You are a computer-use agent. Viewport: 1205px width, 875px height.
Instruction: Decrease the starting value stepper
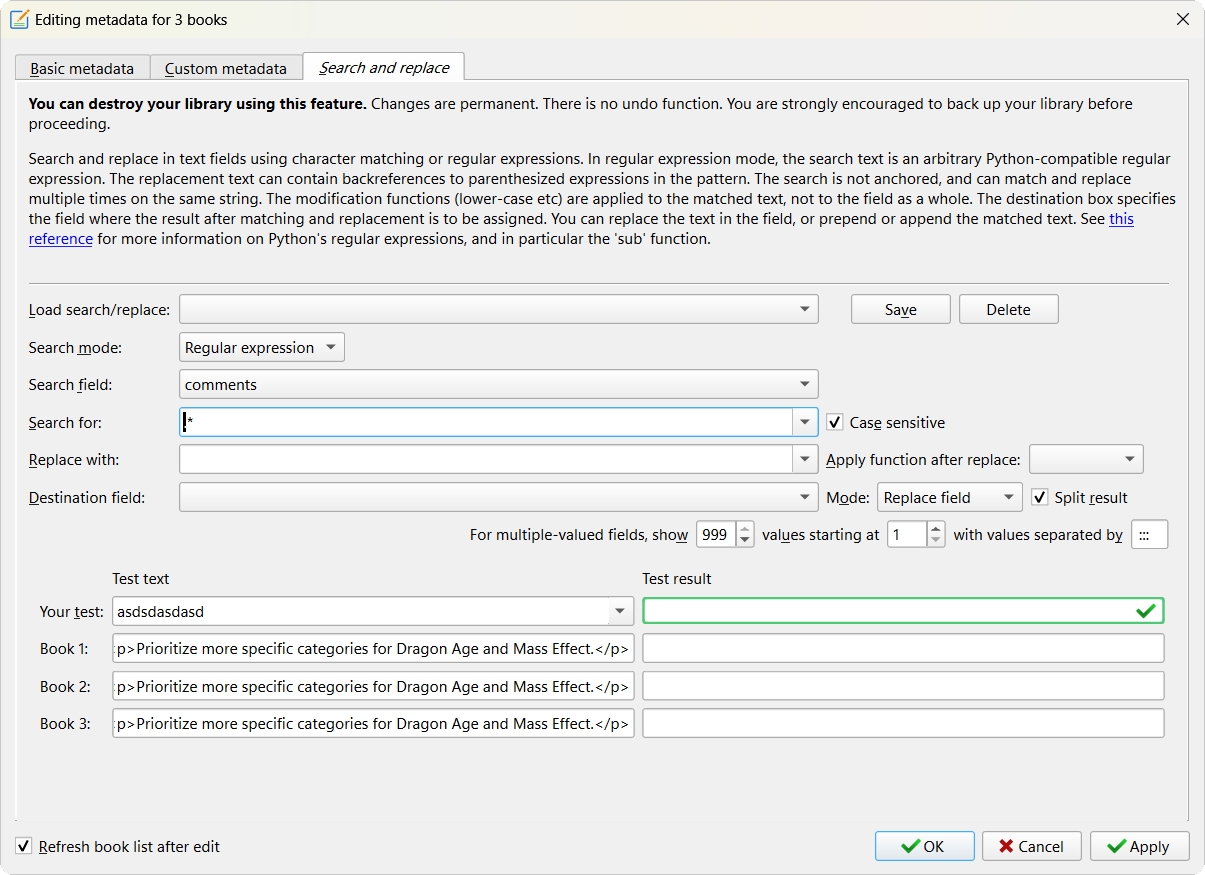tap(936, 541)
